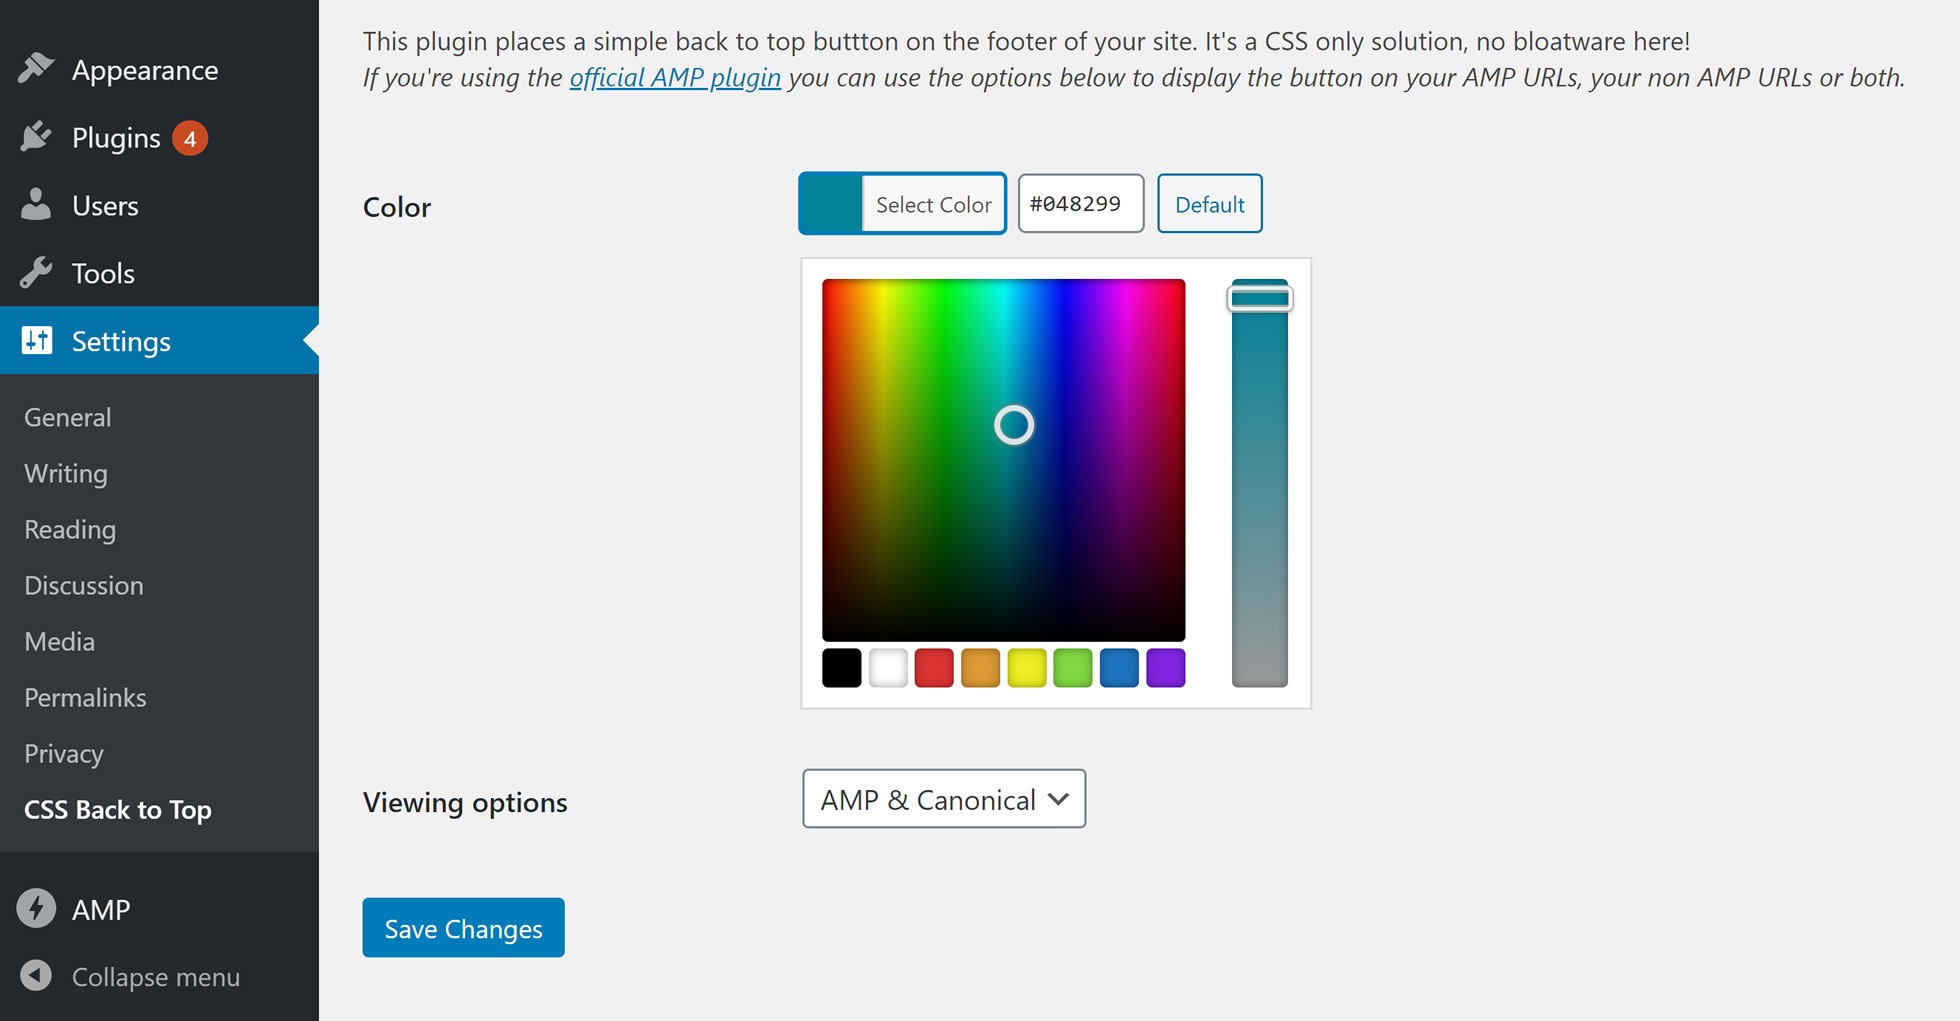The image size is (1960, 1021).
Task: Click the Plugins update count badge
Action: tap(189, 138)
